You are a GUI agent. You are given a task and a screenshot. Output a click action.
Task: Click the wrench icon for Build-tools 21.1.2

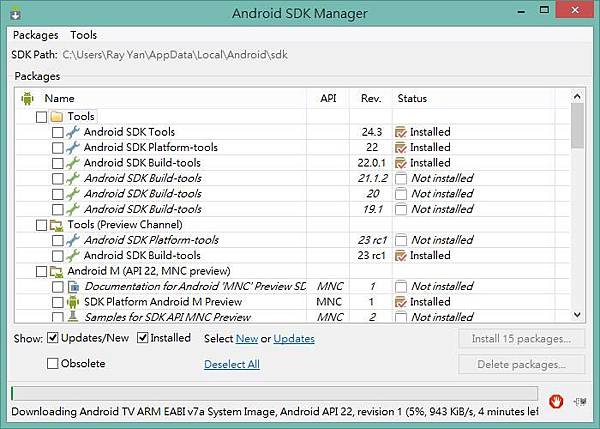(x=73, y=178)
